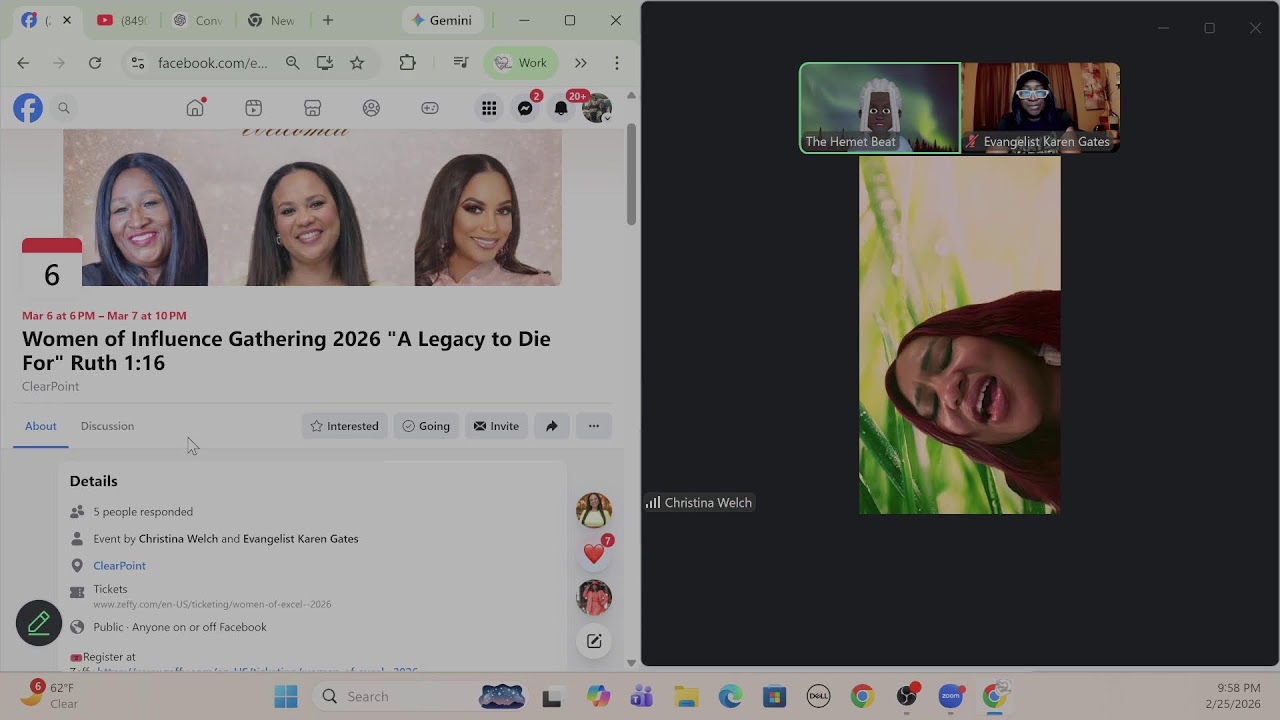Open the Facebook grid menu
The width and height of the screenshot is (1280, 720).
(x=489, y=108)
